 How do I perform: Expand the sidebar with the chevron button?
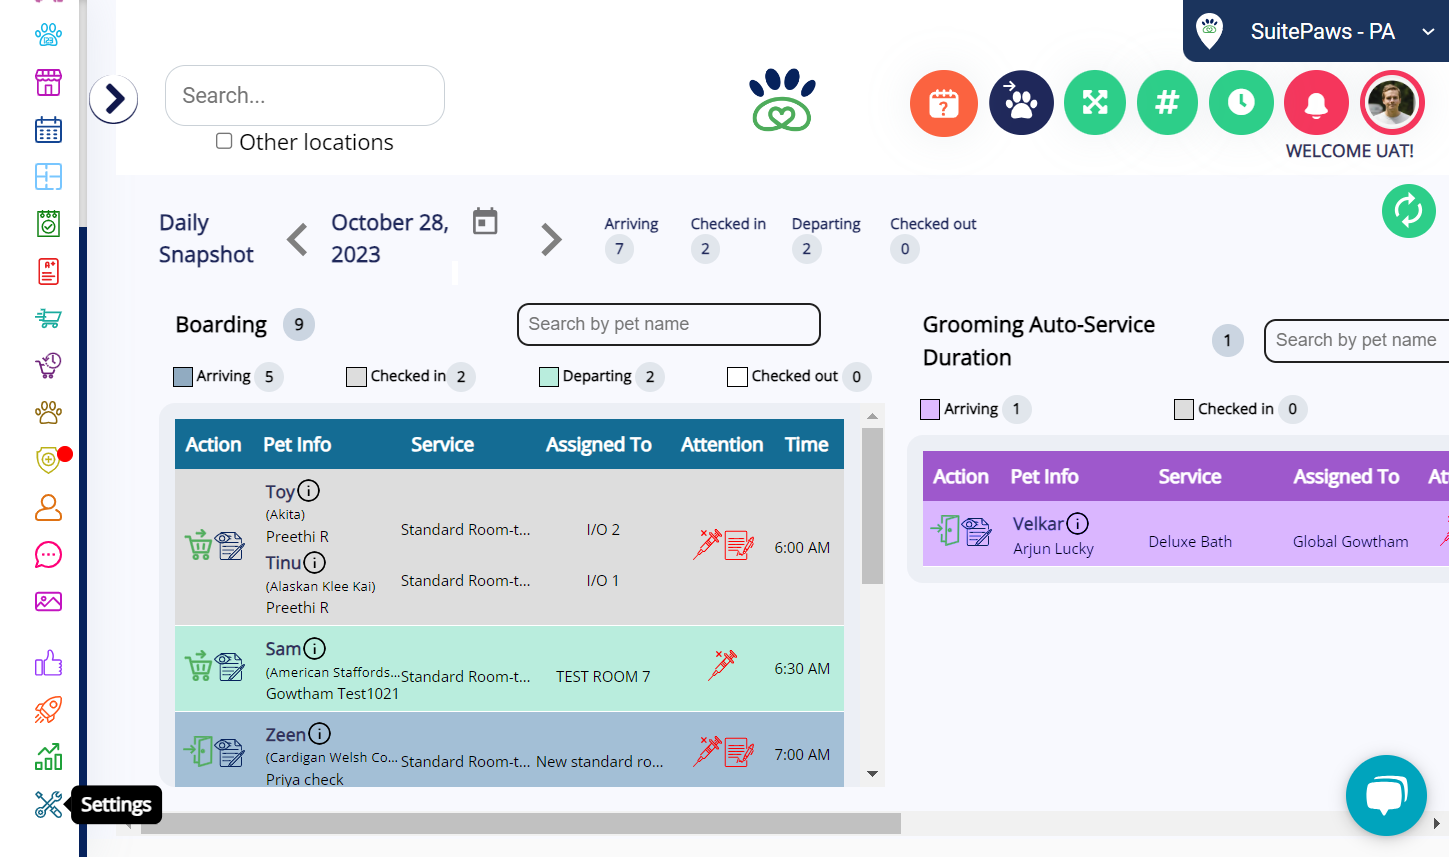click(x=114, y=99)
